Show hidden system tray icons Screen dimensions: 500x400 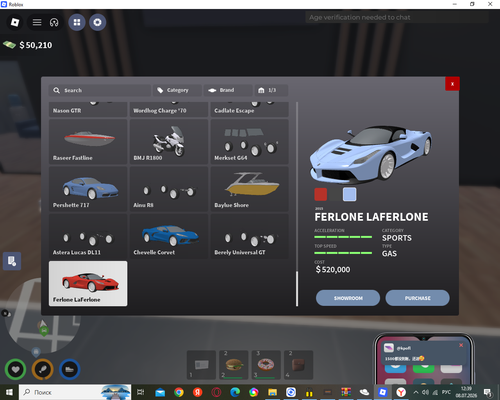[416, 392]
